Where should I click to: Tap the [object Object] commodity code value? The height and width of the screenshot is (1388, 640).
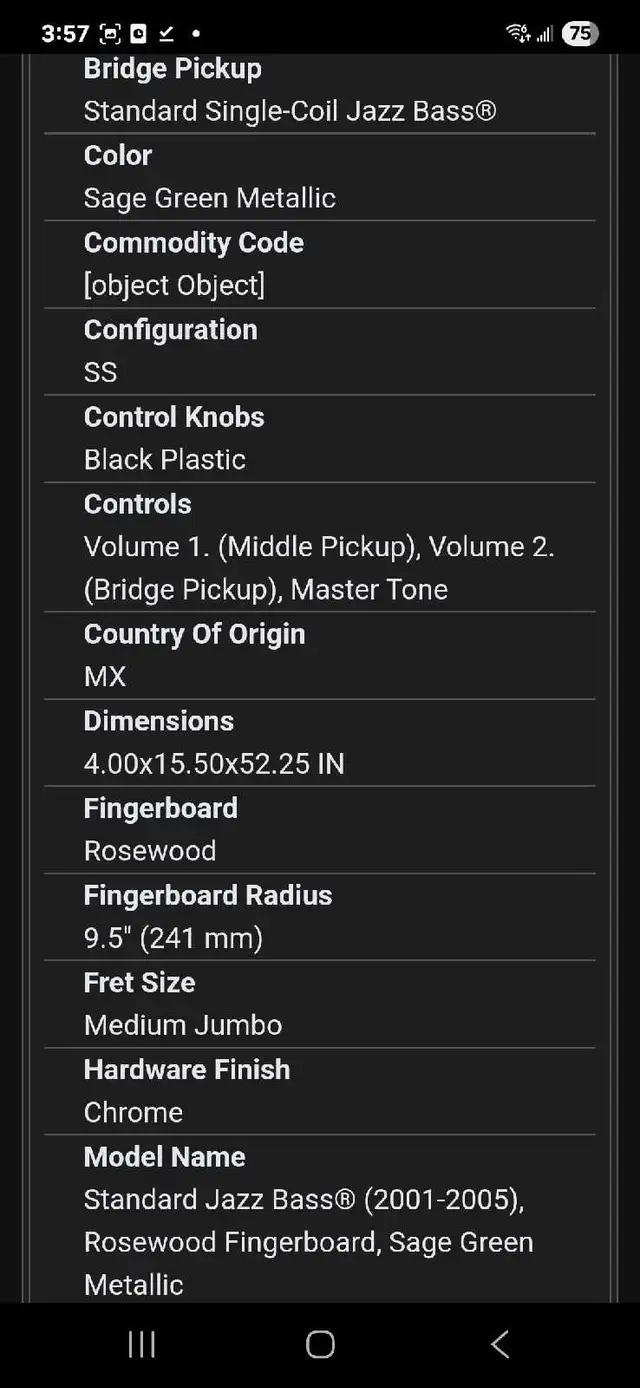click(x=174, y=285)
